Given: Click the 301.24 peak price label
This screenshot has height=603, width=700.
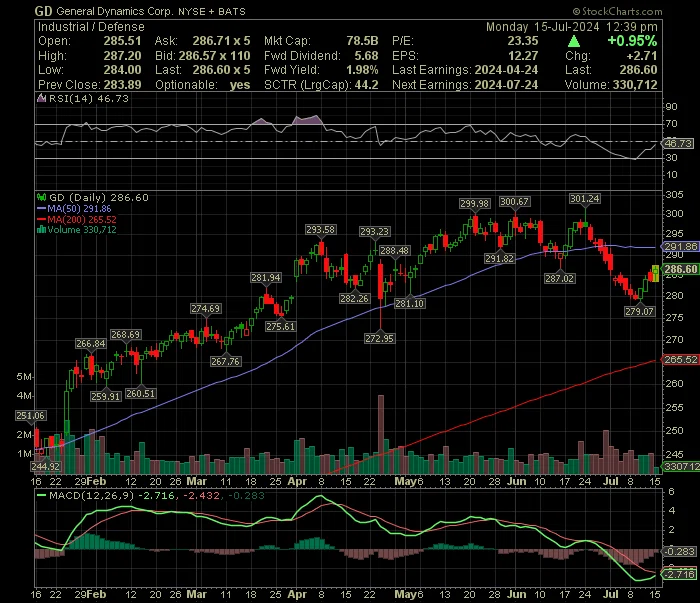Looking at the screenshot, I should coord(584,198).
